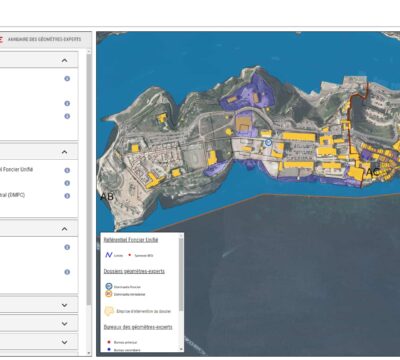400x360 pixels.
Task: Open the first info icon in the top section
Action: (x=67, y=79)
